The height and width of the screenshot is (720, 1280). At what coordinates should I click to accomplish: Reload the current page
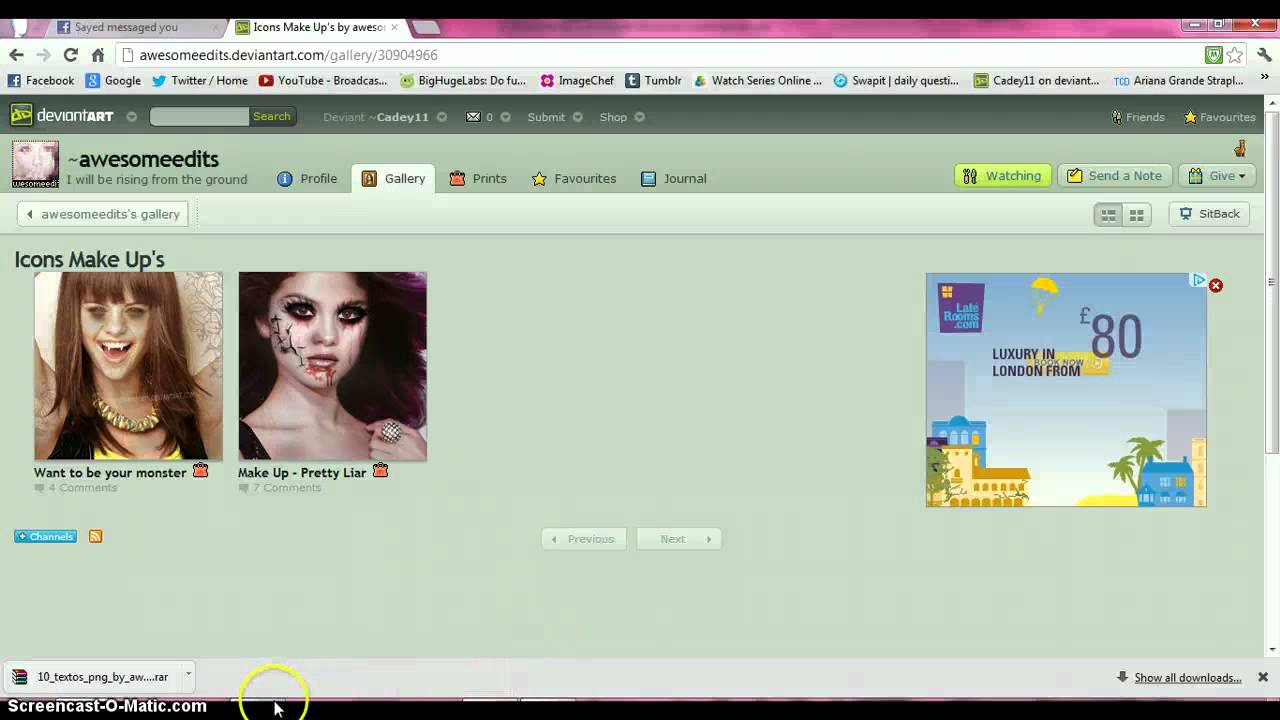70,55
